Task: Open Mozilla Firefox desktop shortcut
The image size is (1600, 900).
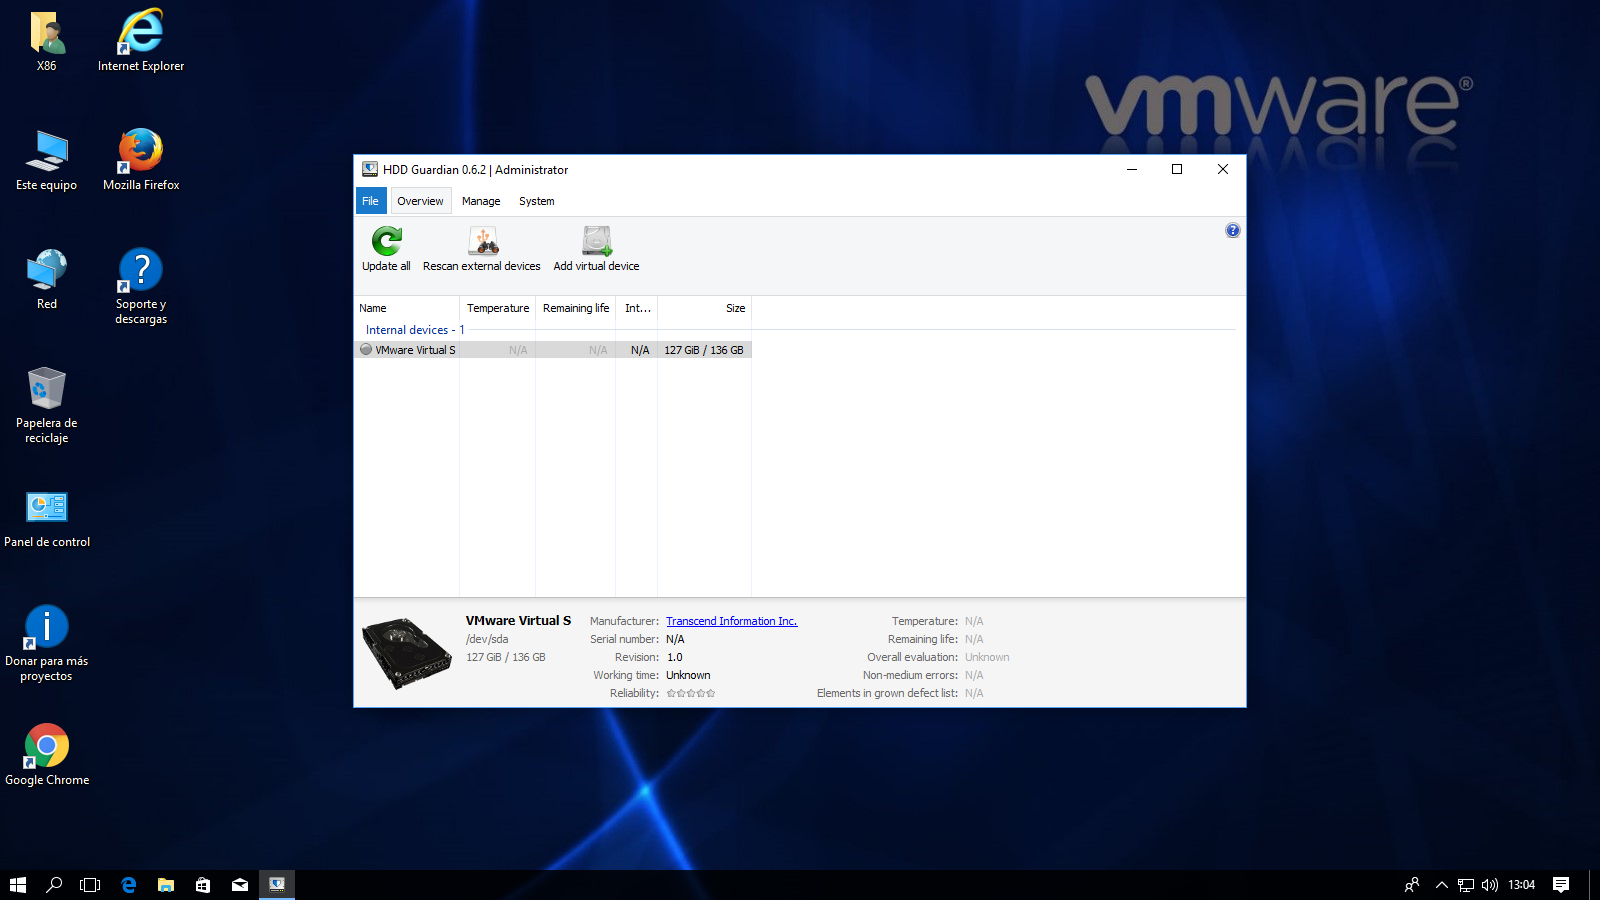Action: click(141, 160)
